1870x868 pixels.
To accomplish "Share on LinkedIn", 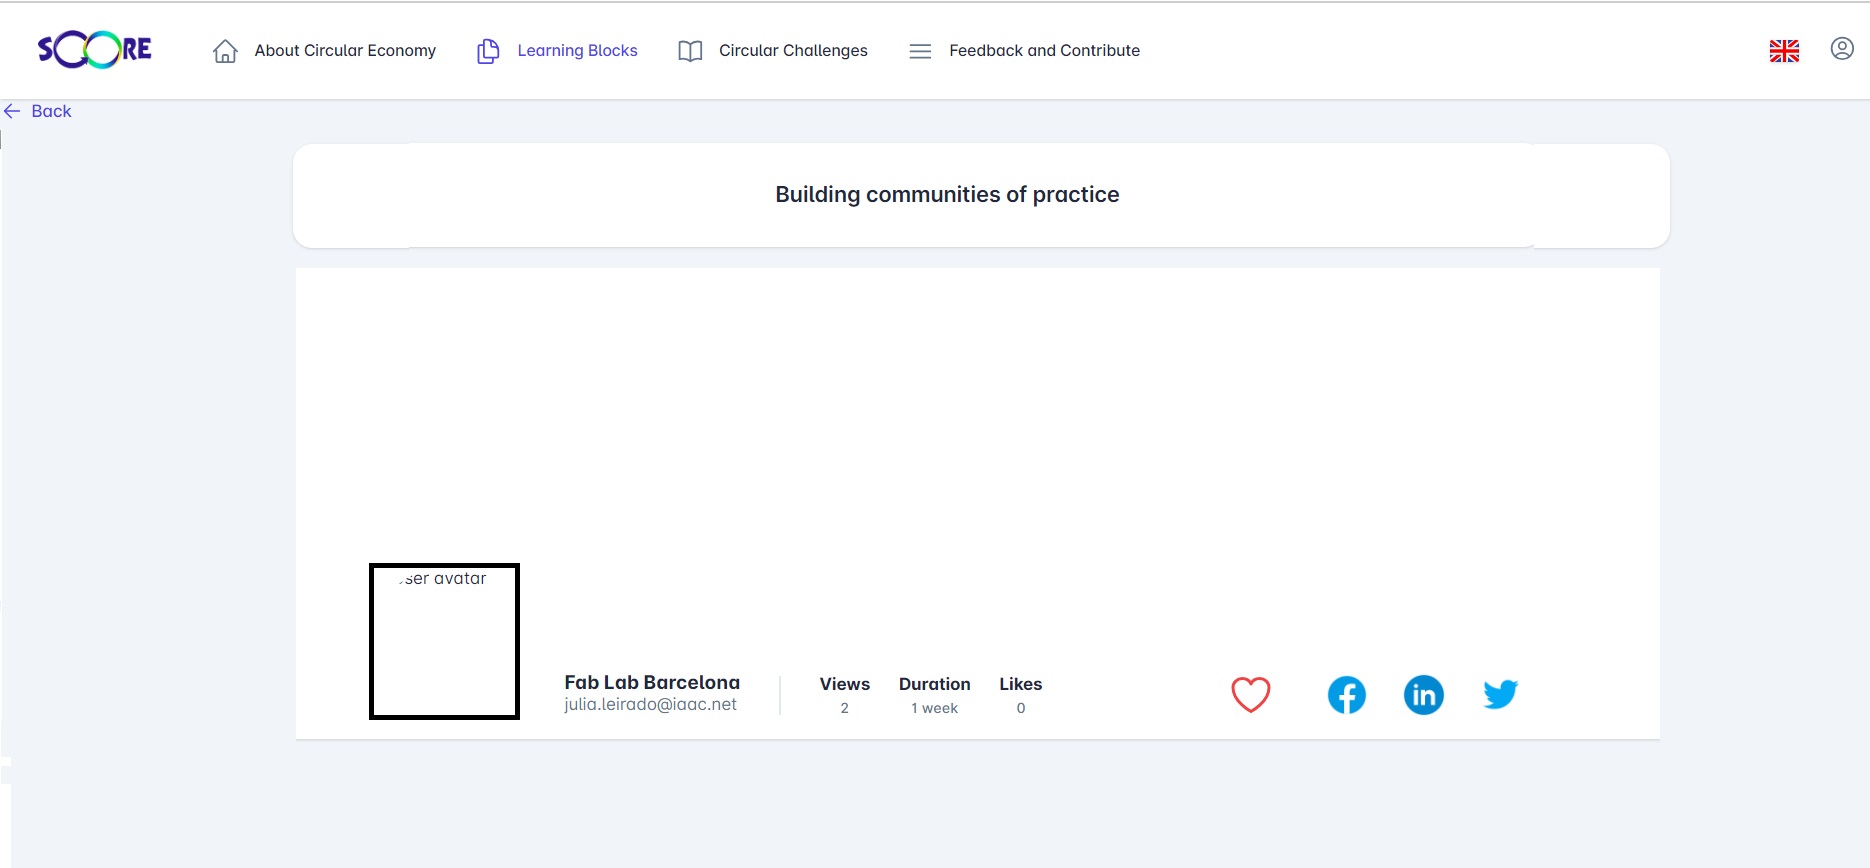I will click(1423, 695).
